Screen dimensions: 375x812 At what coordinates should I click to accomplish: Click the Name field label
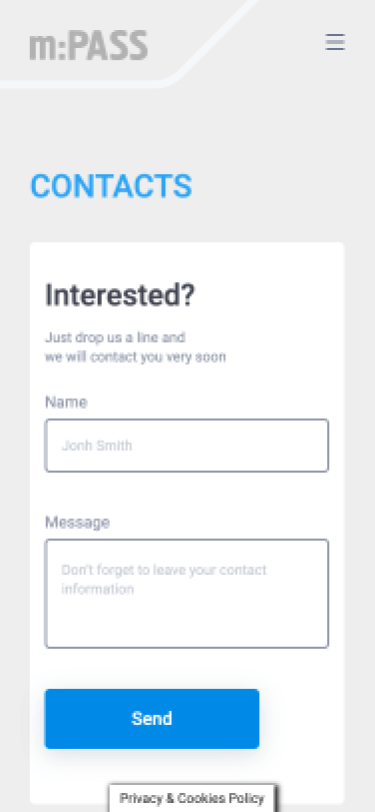pos(66,402)
